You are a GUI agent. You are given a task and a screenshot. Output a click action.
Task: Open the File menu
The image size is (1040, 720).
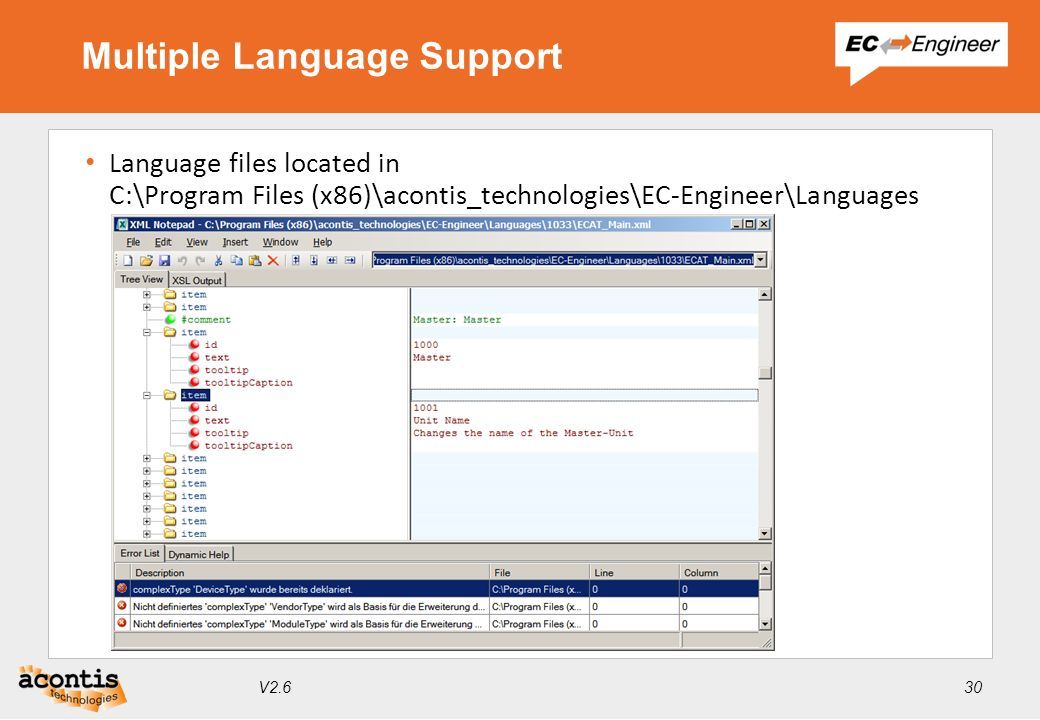[x=133, y=242]
